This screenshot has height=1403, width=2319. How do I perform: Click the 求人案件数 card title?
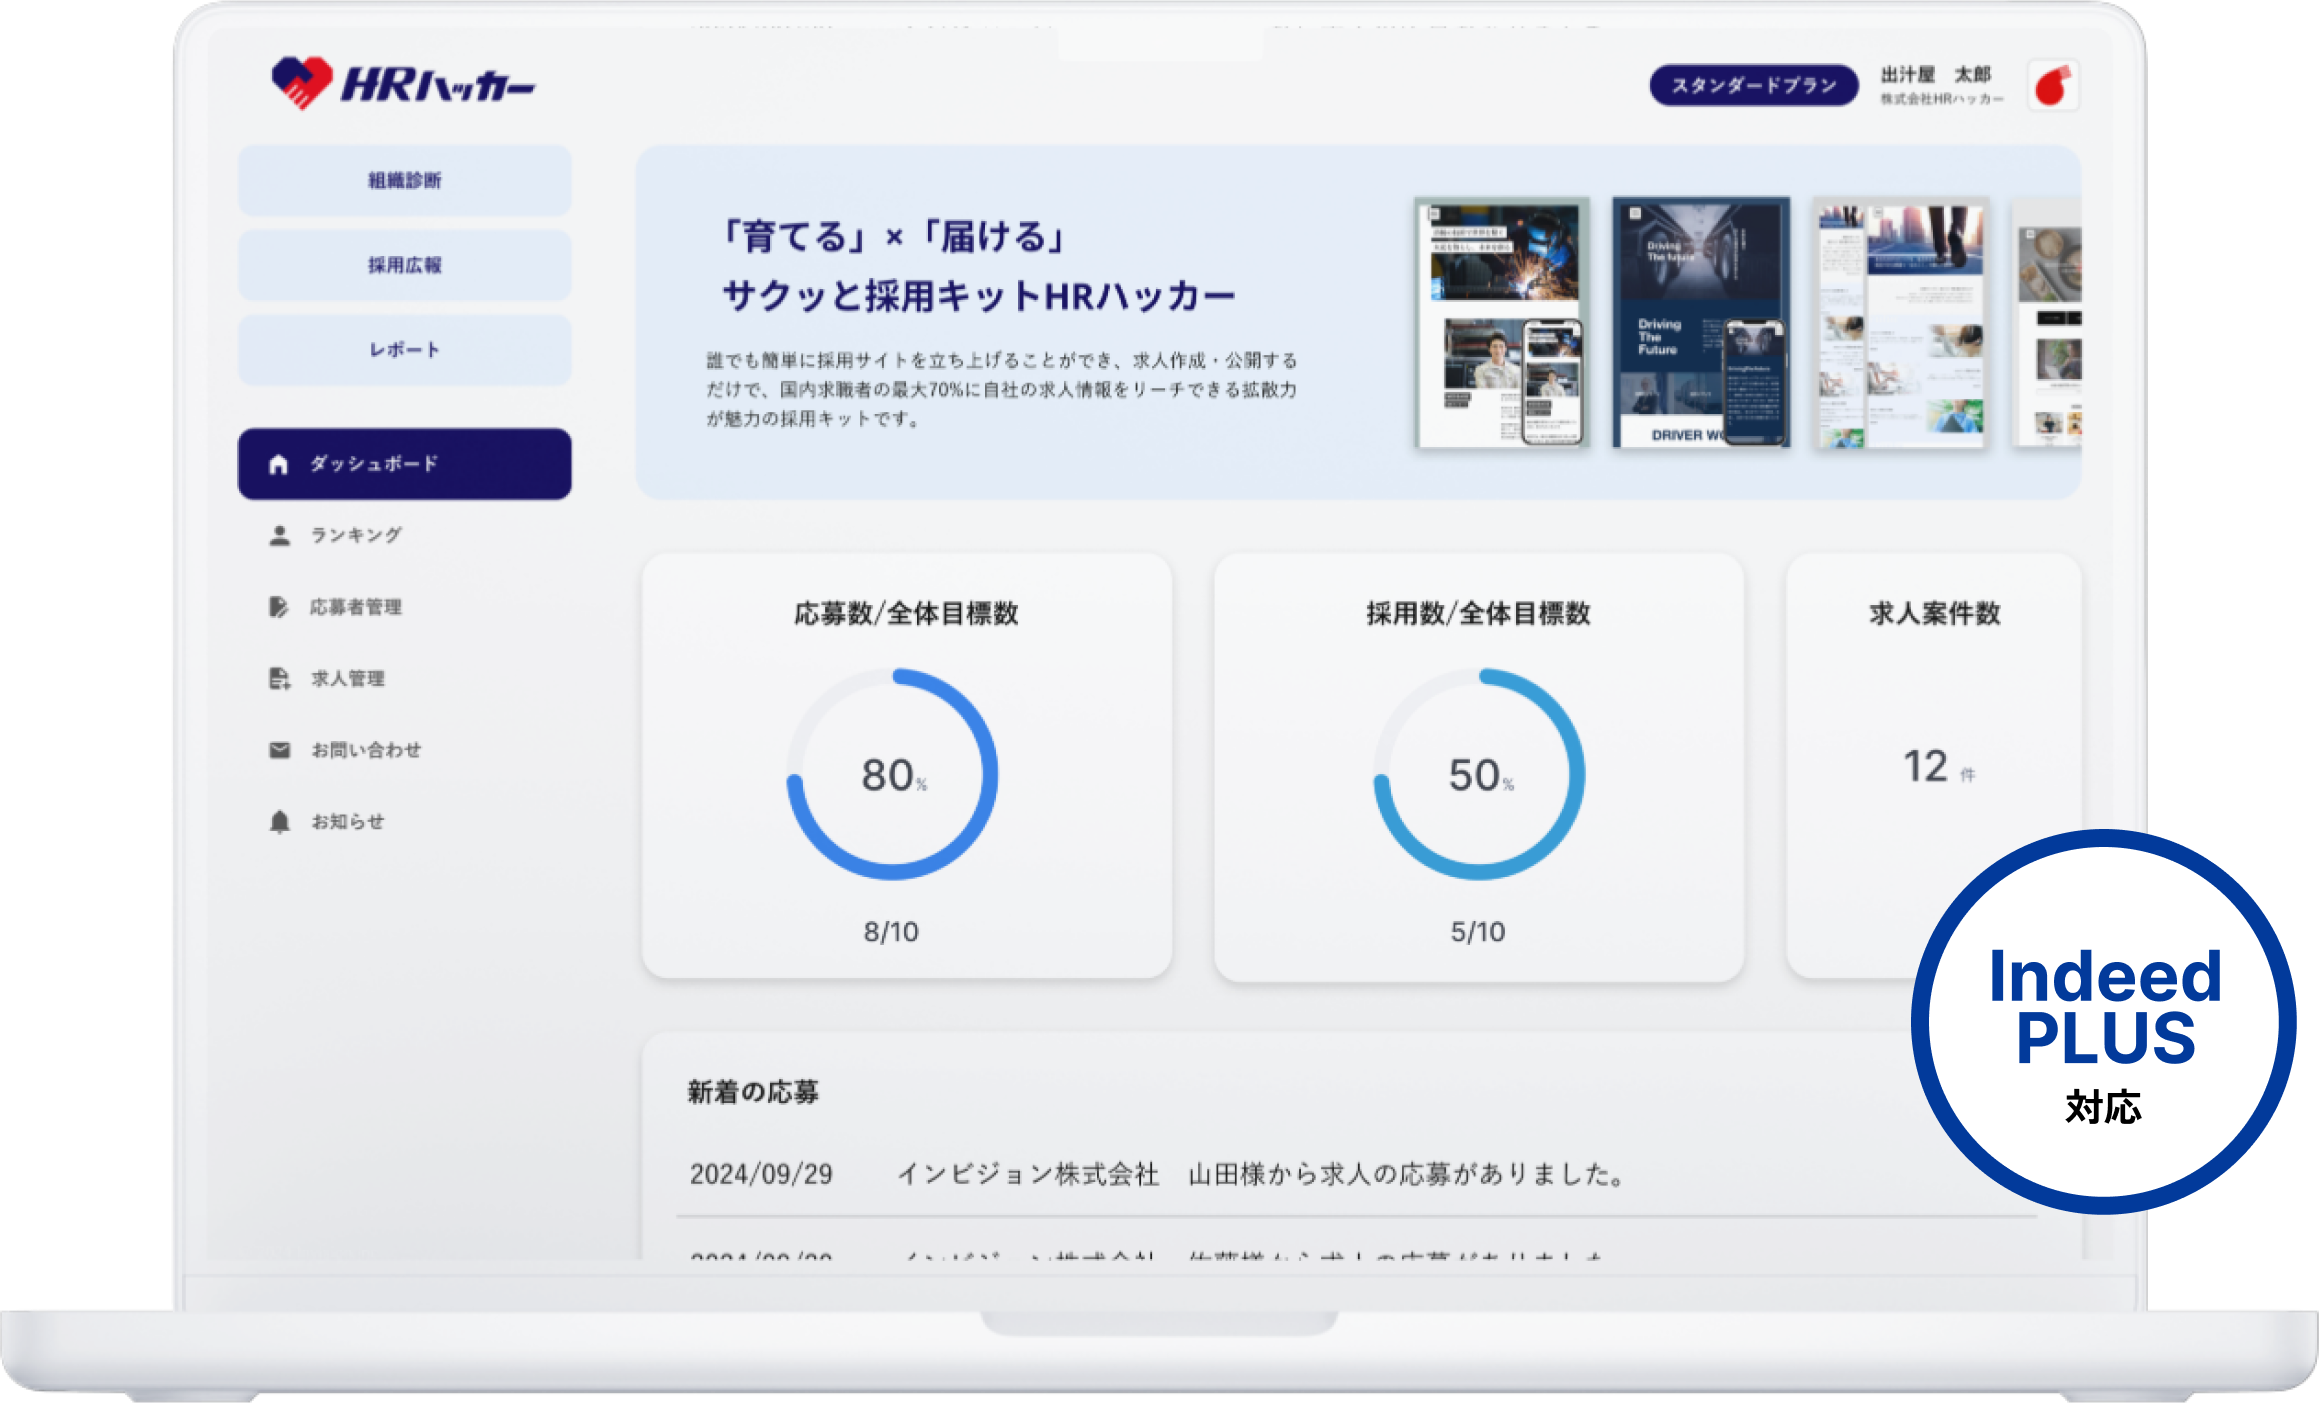(1935, 614)
